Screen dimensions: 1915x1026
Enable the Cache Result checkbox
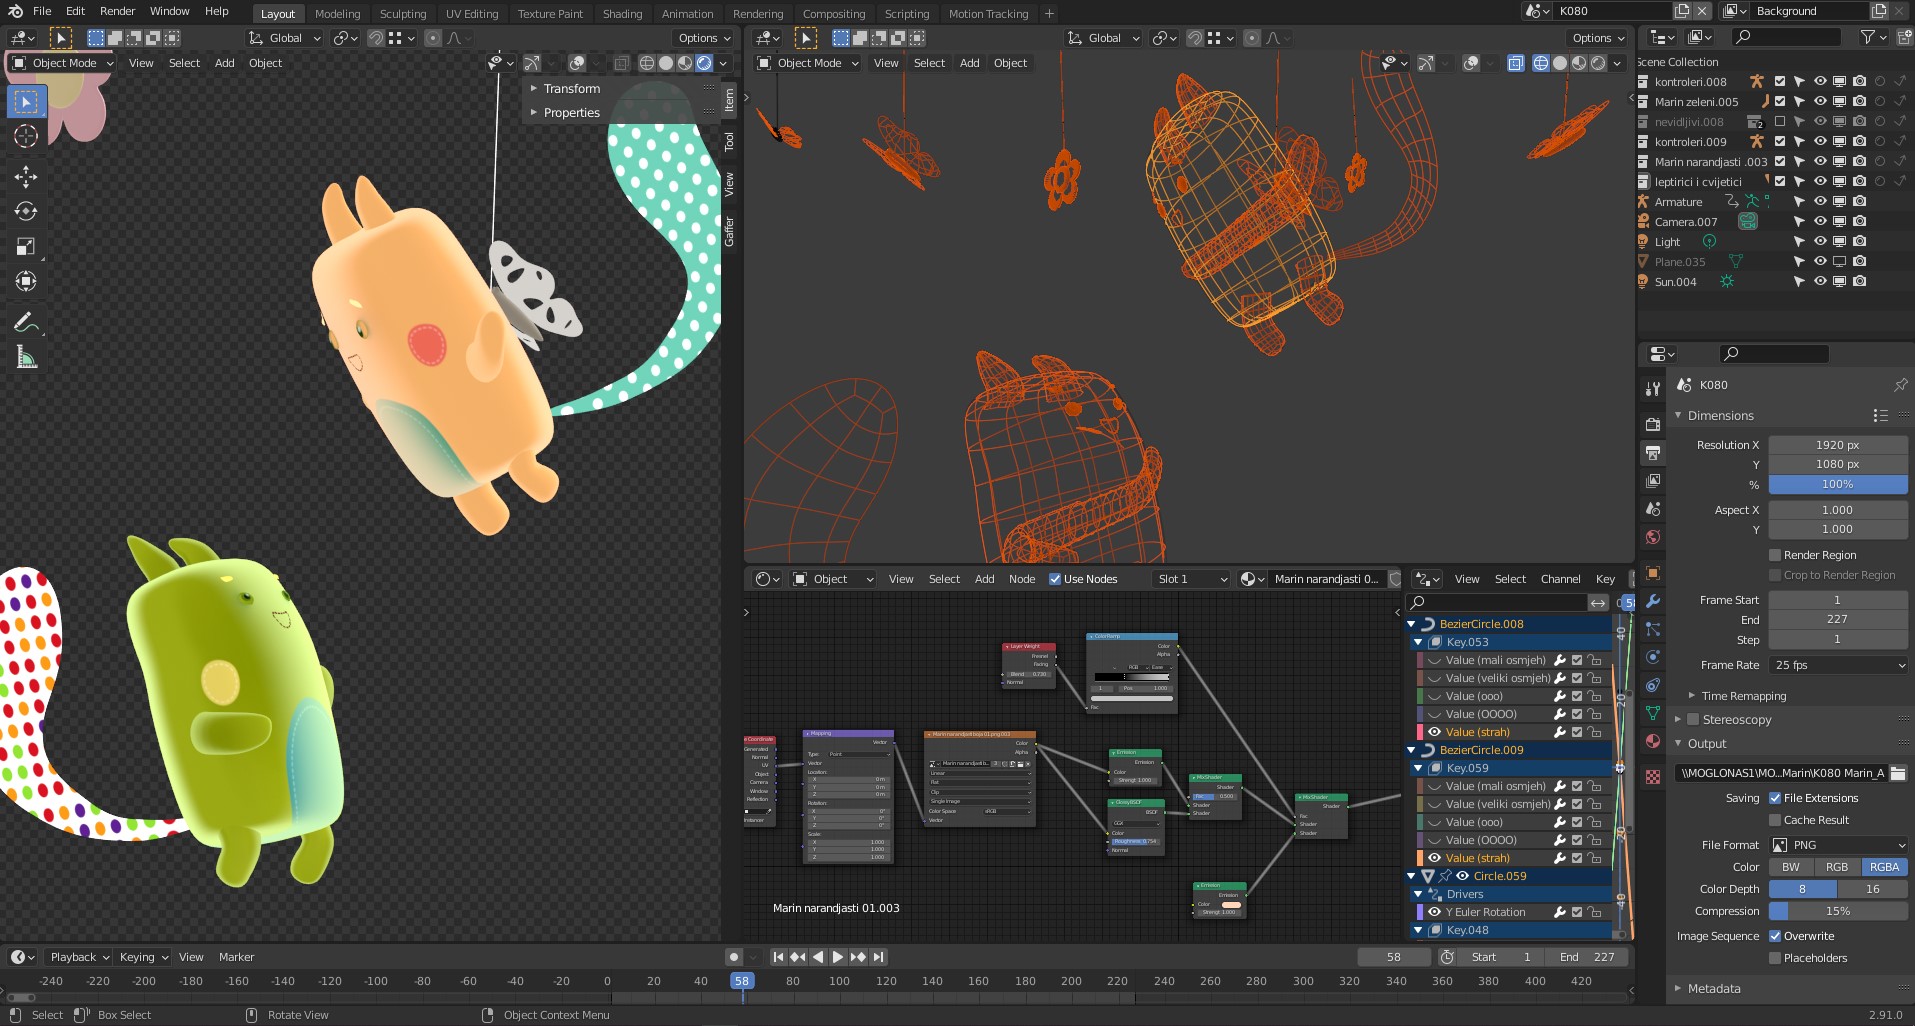coord(1775,820)
